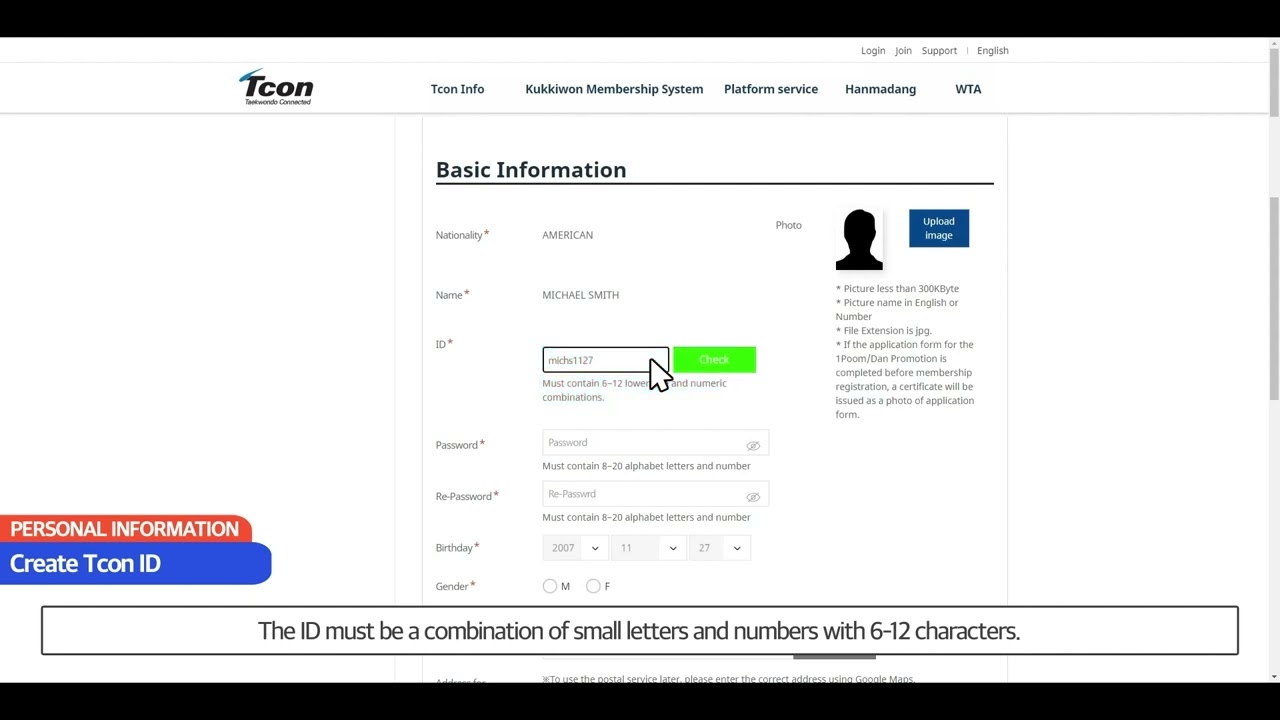Screen dimensions: 1280x720
Task: Toggle Password field visibility eye icon
Action: (x=753, y=446)
